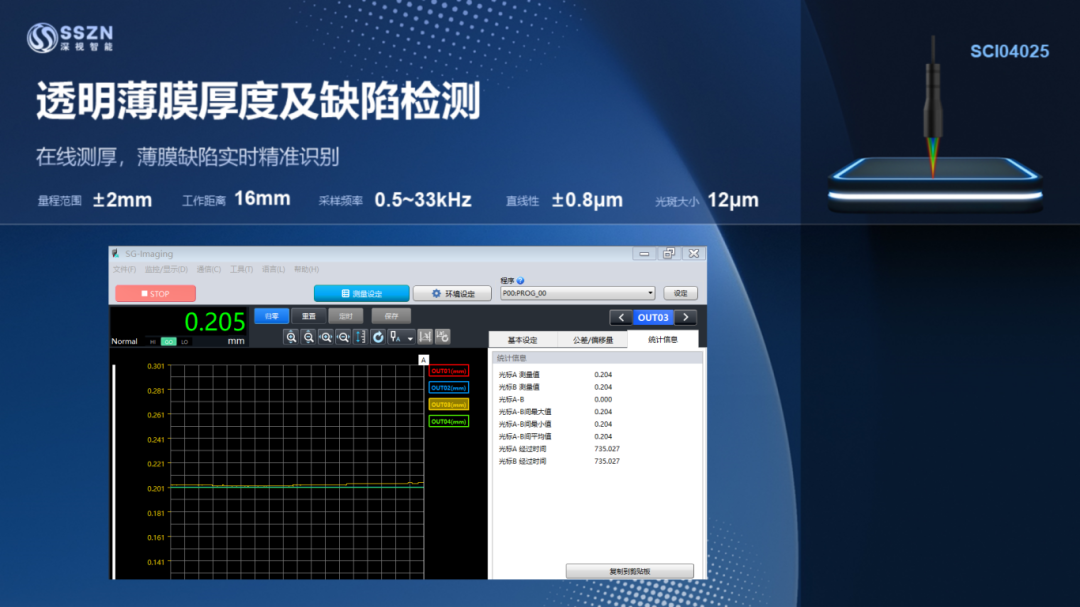
Task: Toggle the red OUT01(mm) trace legend
Action: 448,371
